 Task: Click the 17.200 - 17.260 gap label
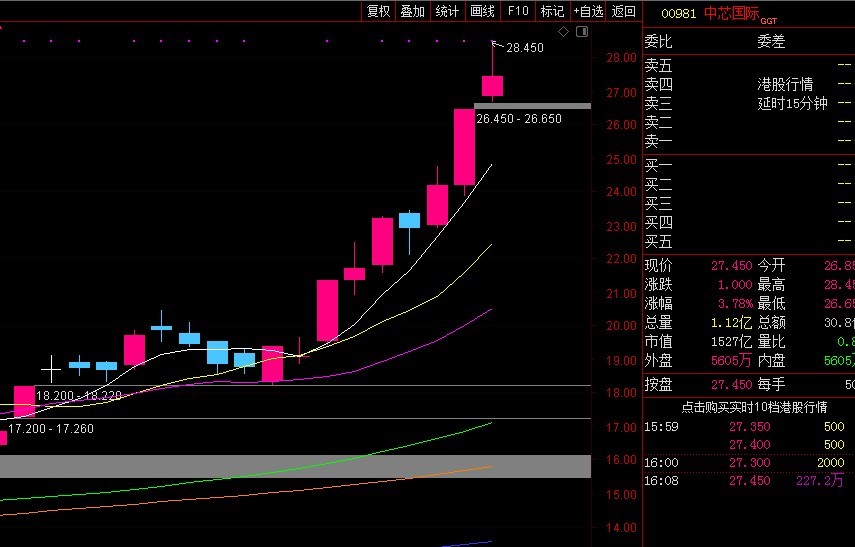tap(51, 429)
